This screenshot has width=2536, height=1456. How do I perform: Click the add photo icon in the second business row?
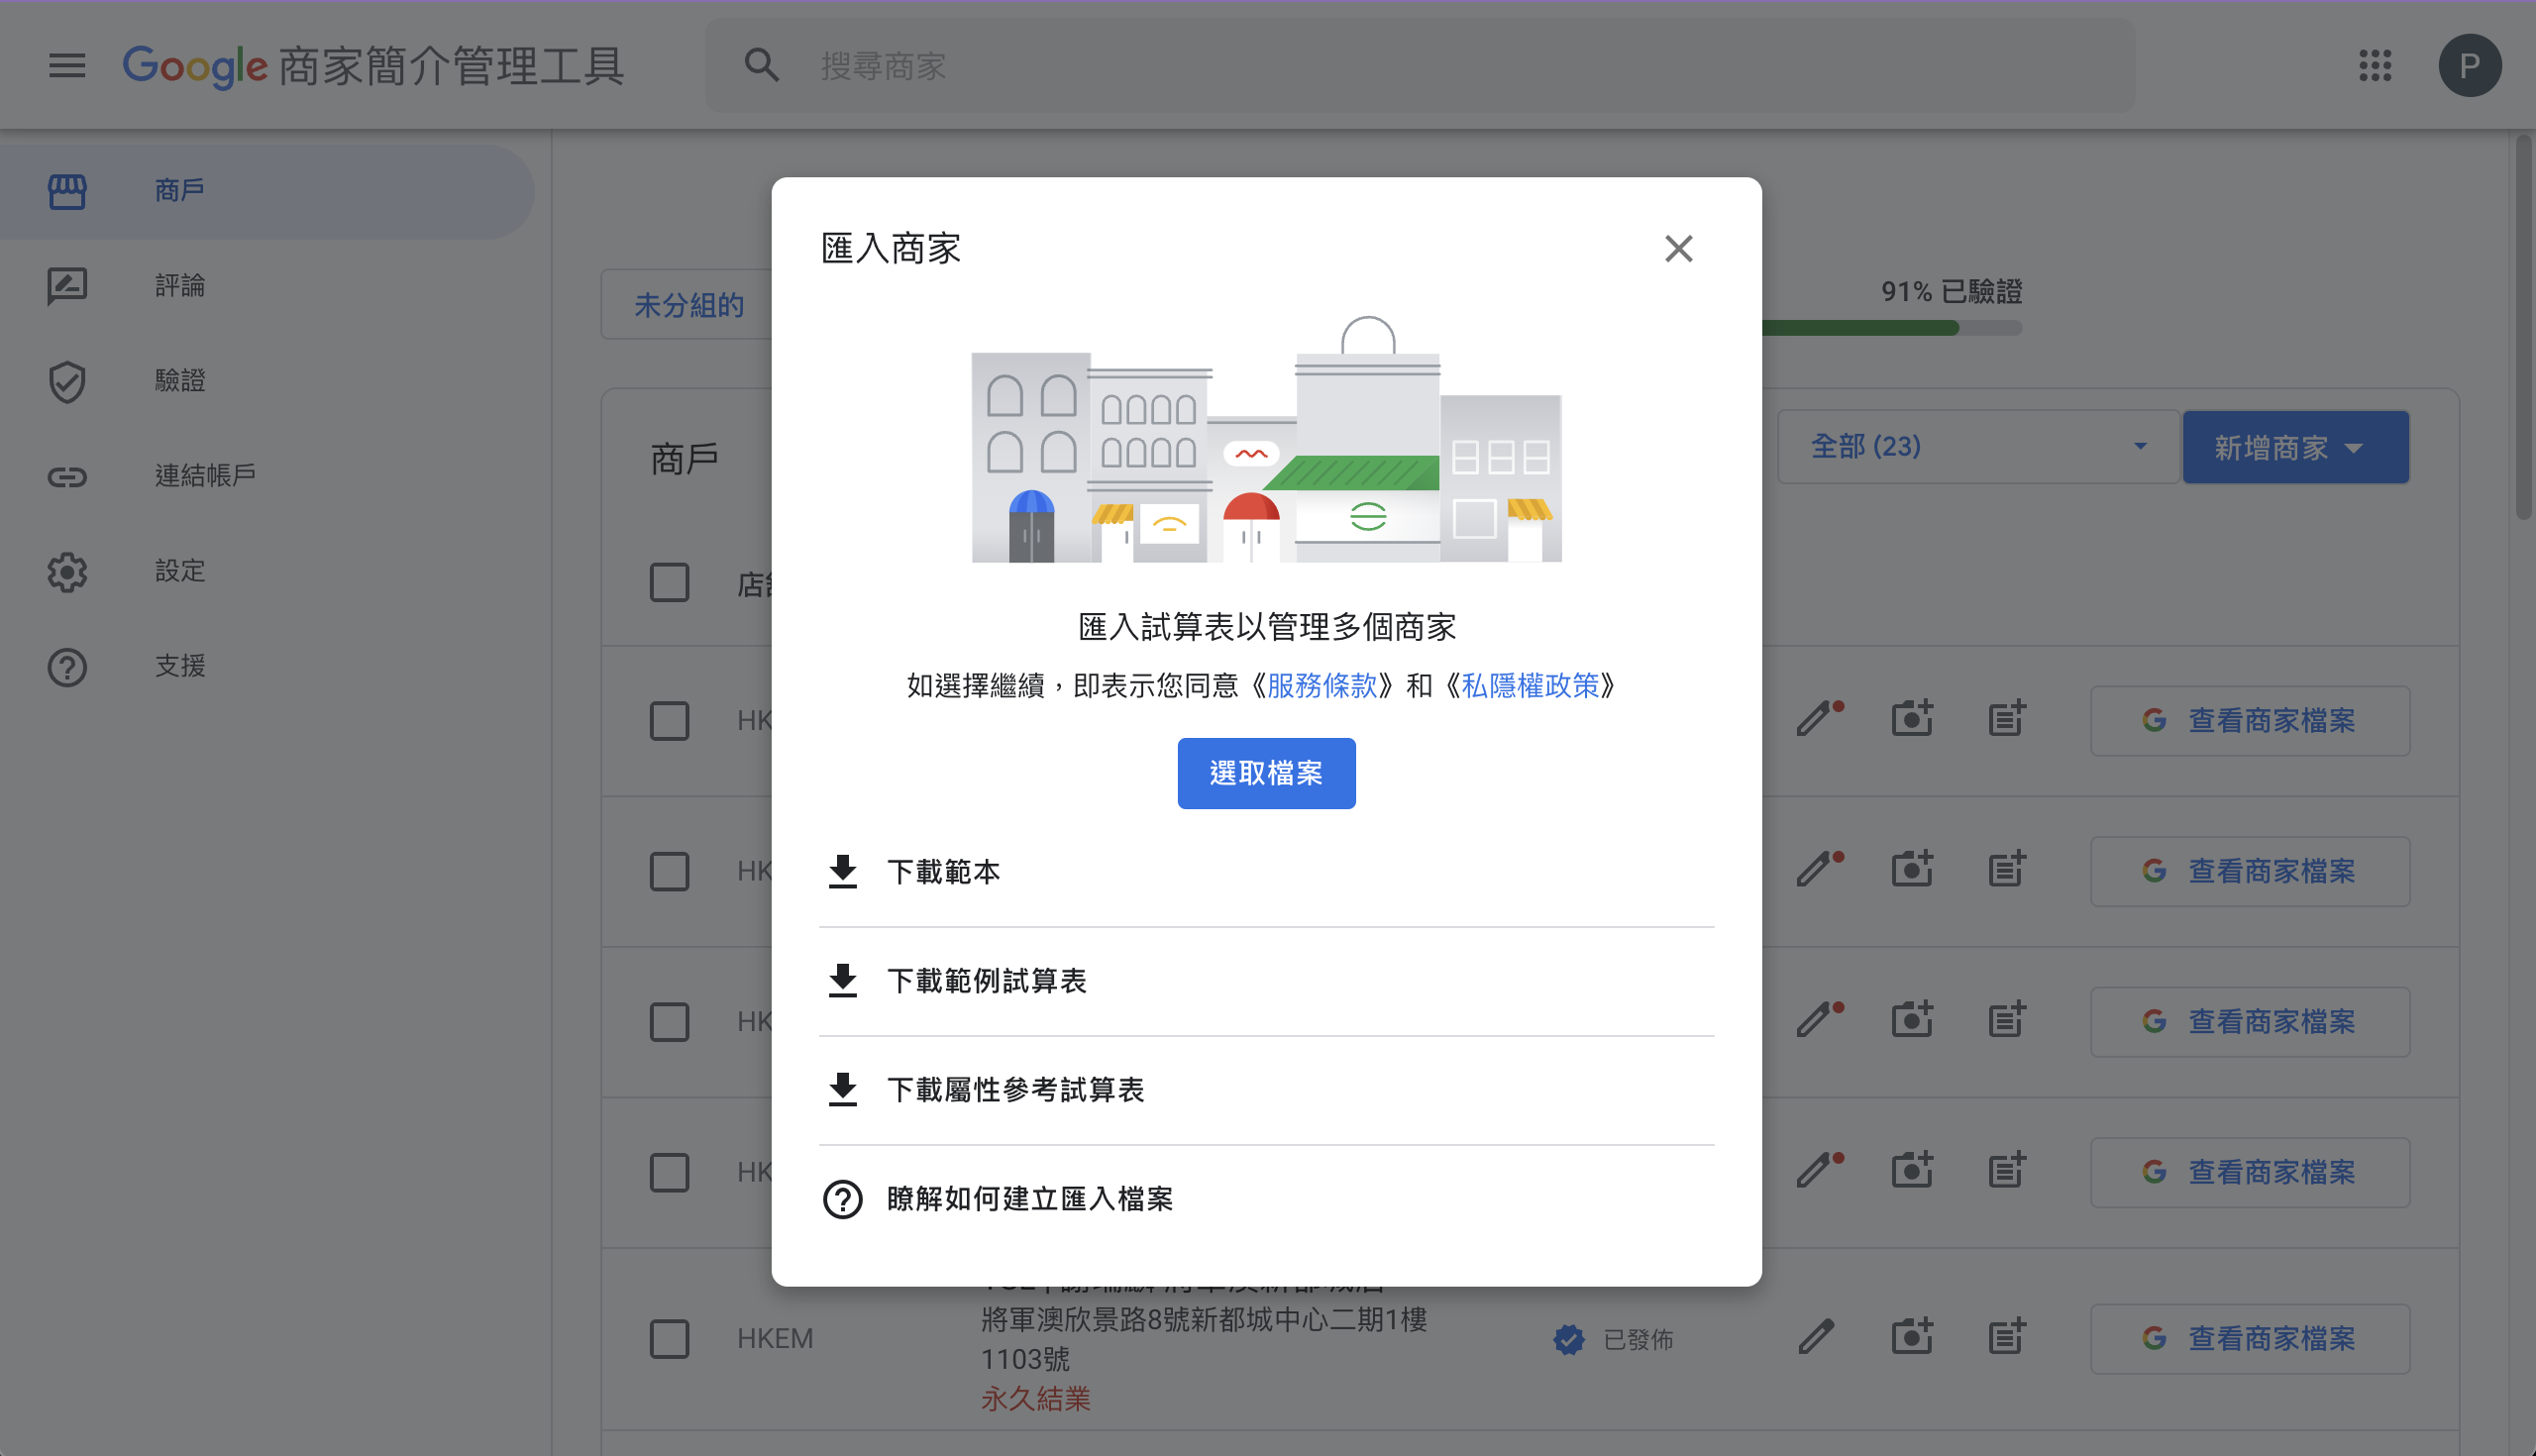click(x=1912, y=870)
